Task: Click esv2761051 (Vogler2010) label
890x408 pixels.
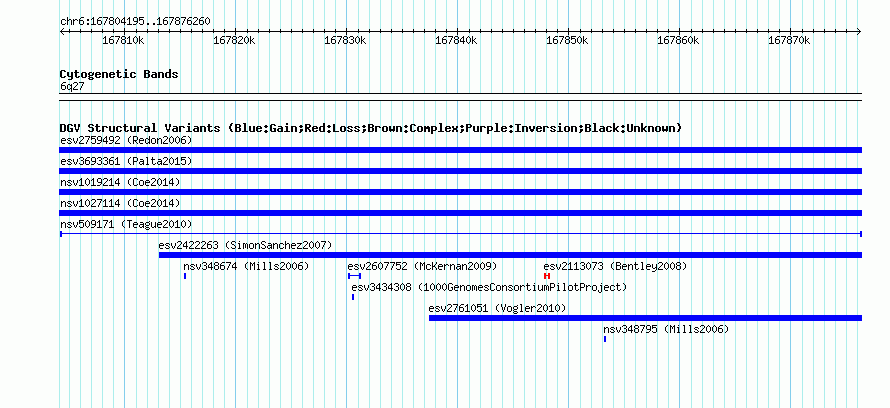Action: pos(497,308)
